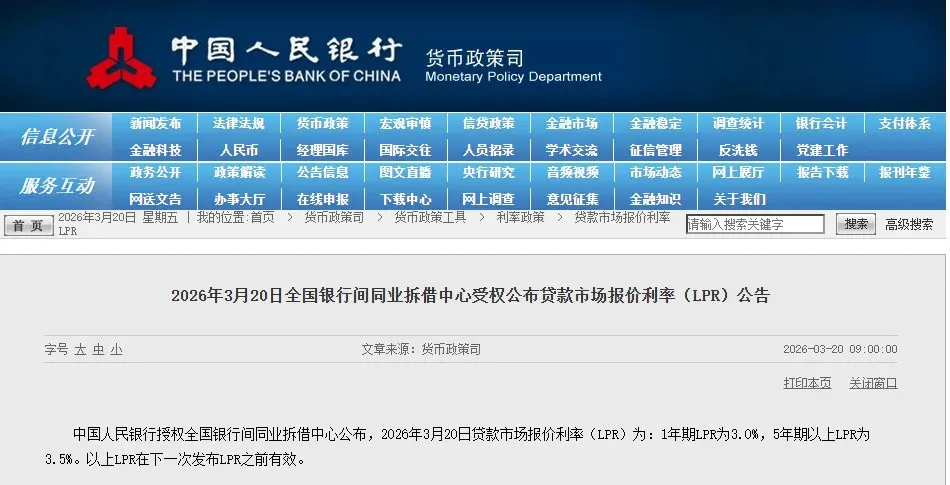Open the 公告信息 section

coord(322,173)
